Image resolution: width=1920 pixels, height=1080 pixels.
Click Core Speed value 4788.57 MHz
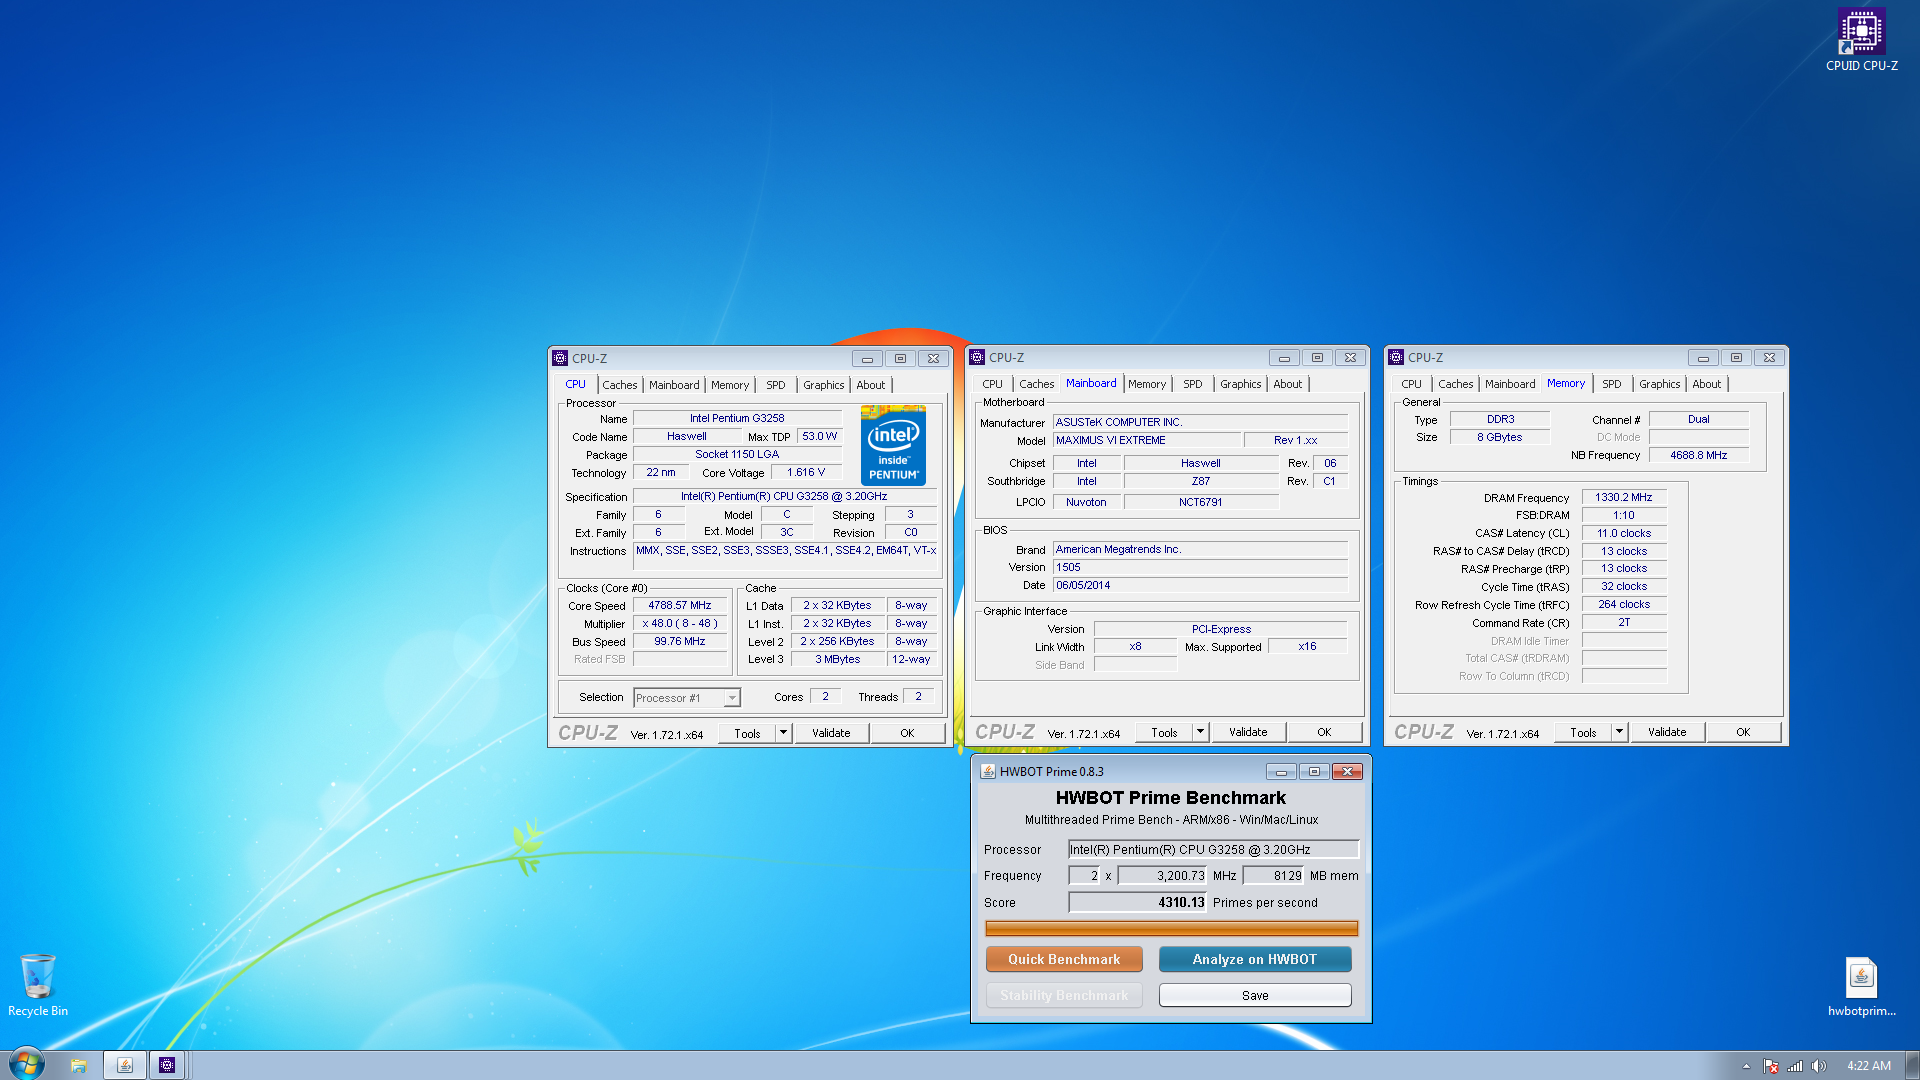pyautogui.click(x=680, y=605)
